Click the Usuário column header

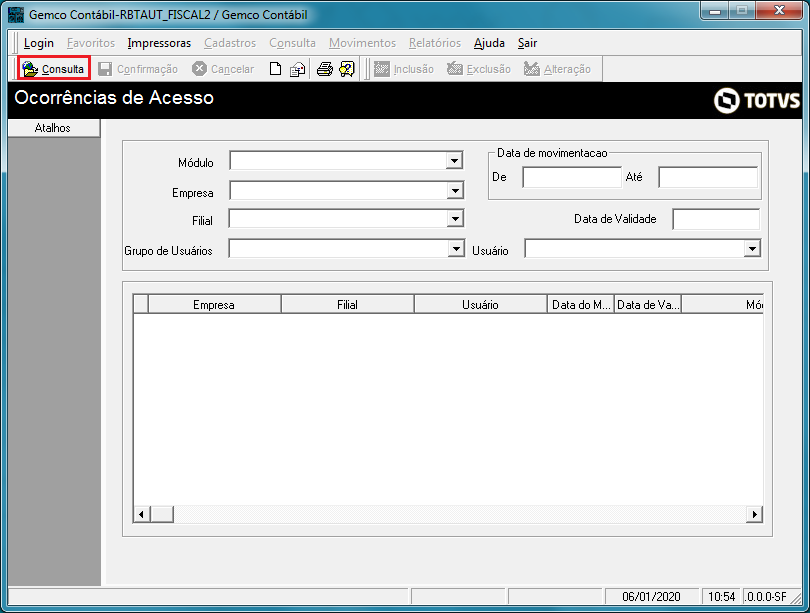tap(480, 305)
